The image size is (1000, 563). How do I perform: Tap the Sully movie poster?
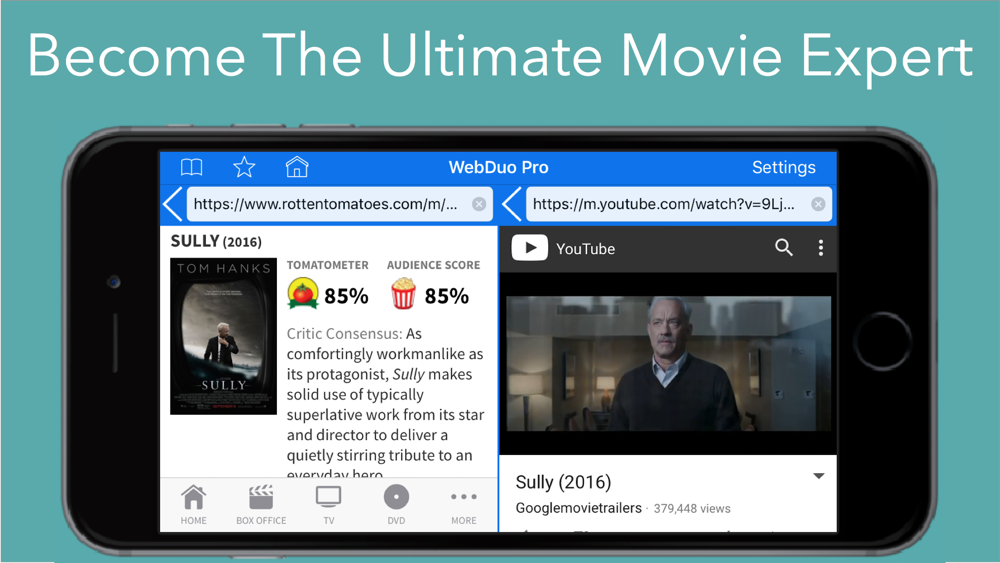(223, 336)
